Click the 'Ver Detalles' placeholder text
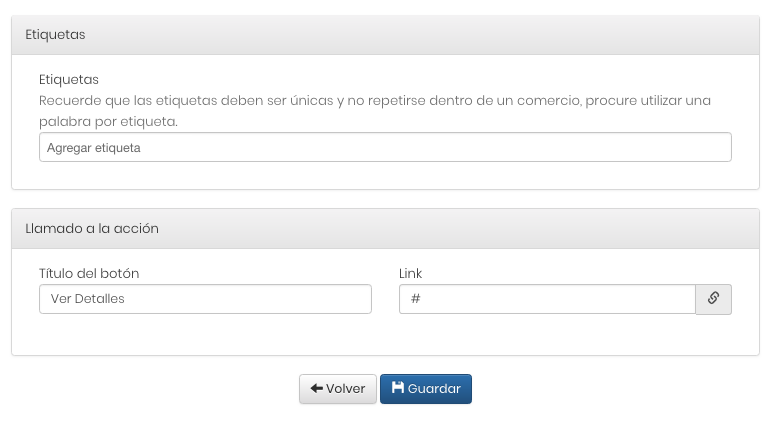Viewport: 777px width, 421px height. (87, 299)
